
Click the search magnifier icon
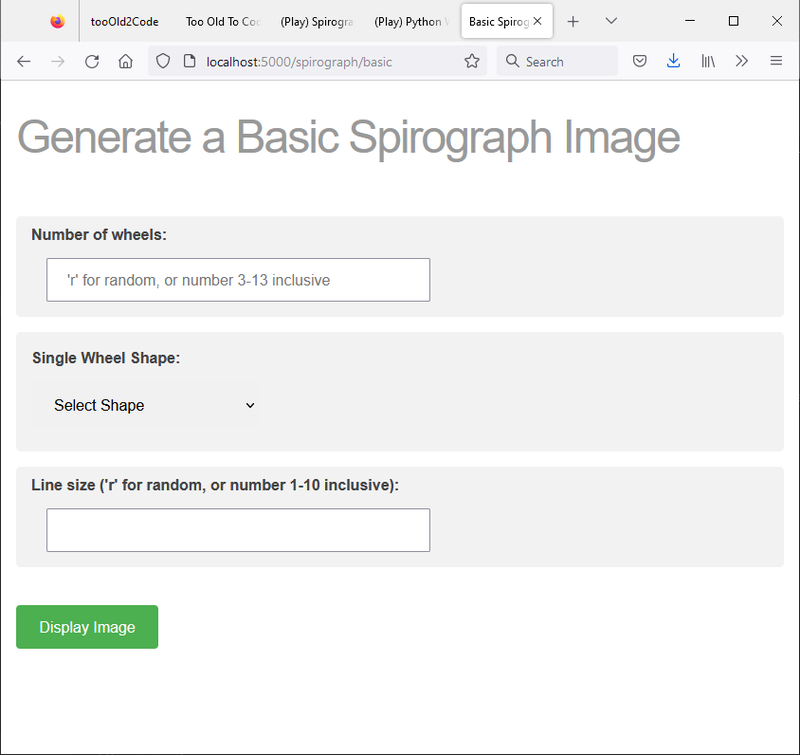(x=512, y=61)
